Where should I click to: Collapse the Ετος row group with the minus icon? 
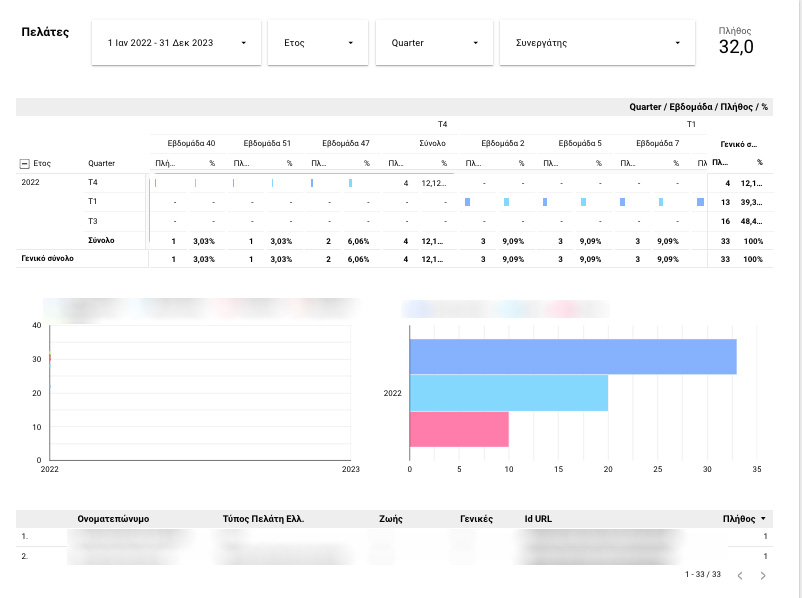[x=24, y=164]
